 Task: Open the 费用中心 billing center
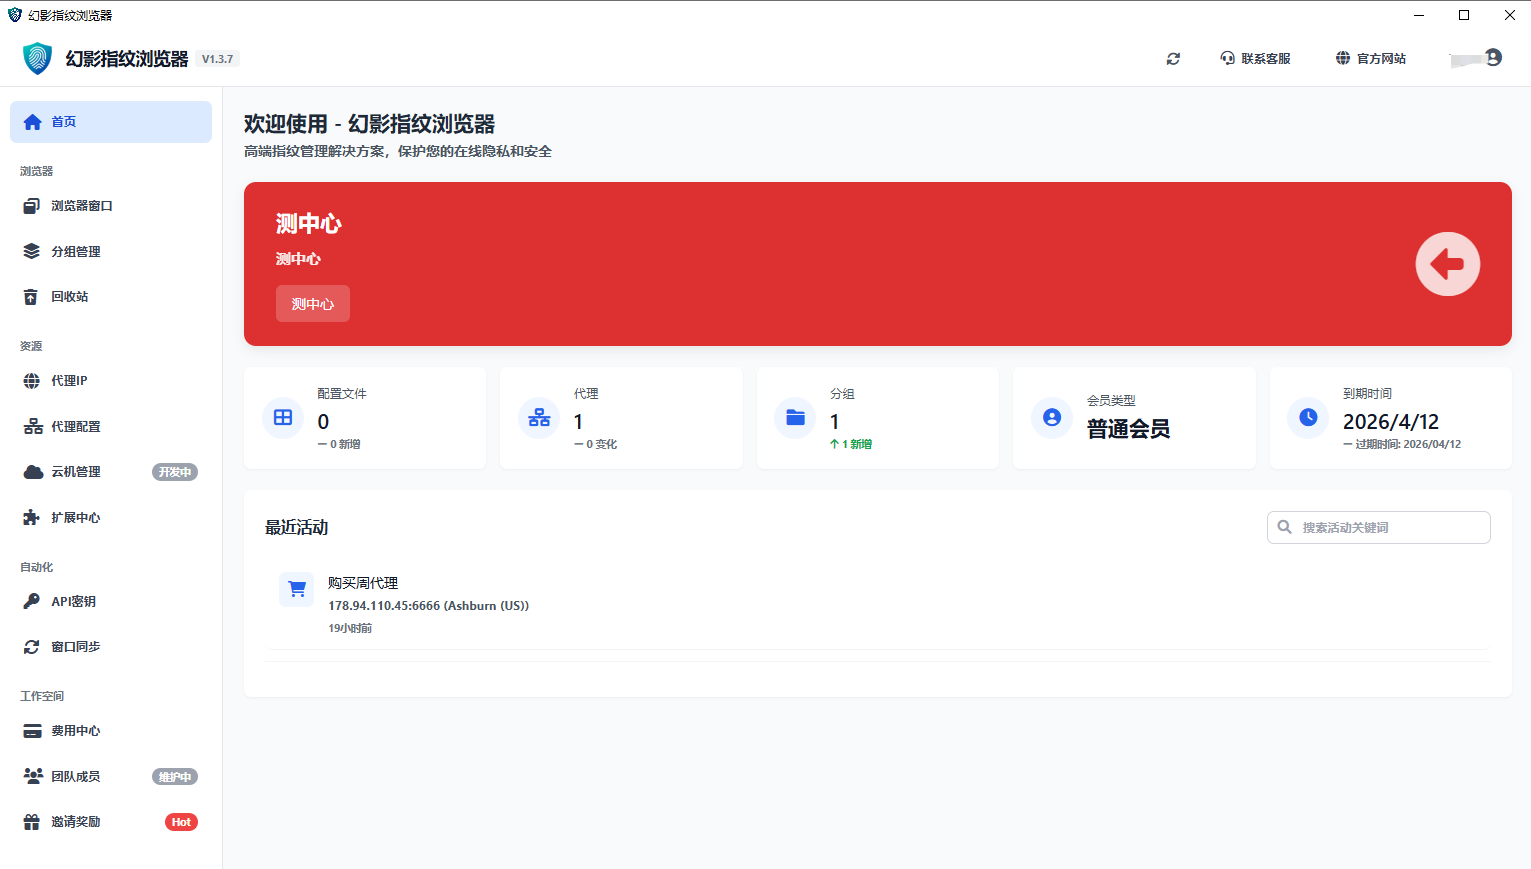74,730
